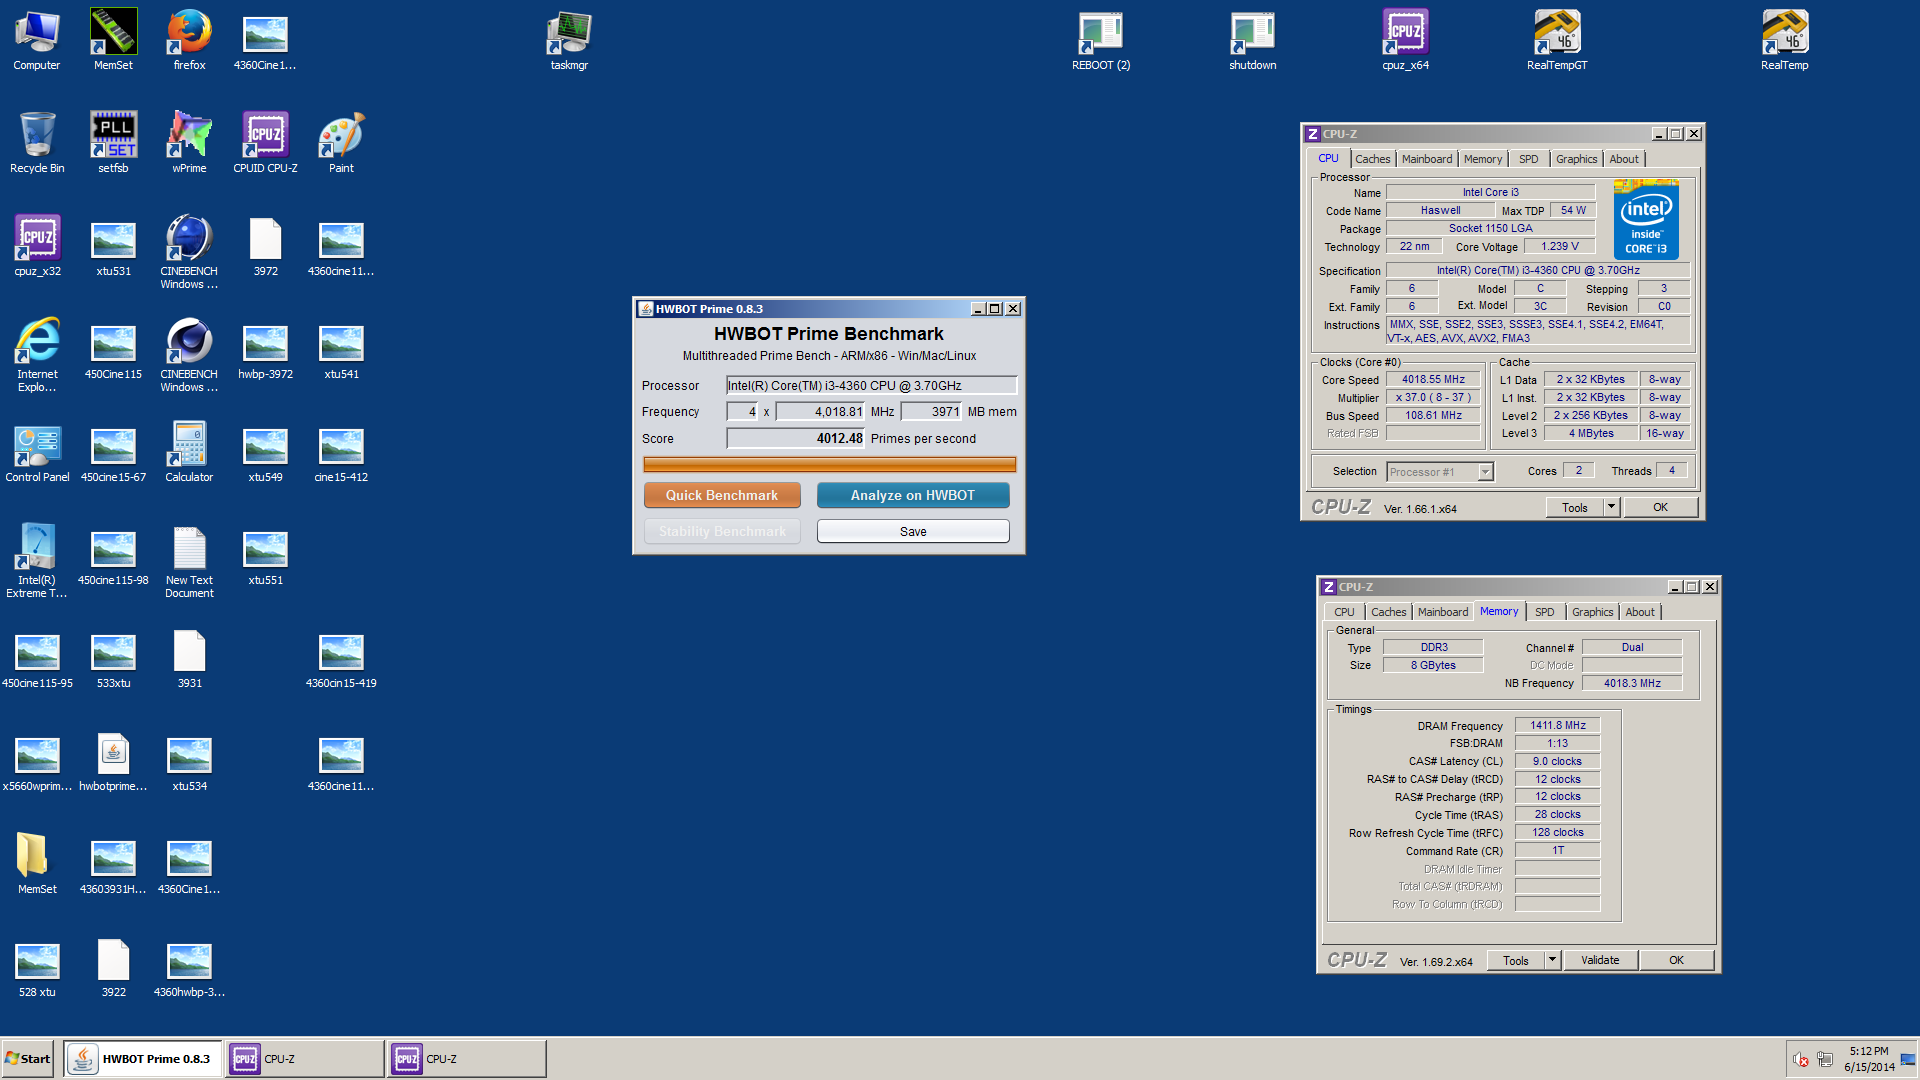The height and width of the screenshot is (1080, 1920).
Task: Click the Processor name field in HWBOT Prime
Action: (871, 385)
